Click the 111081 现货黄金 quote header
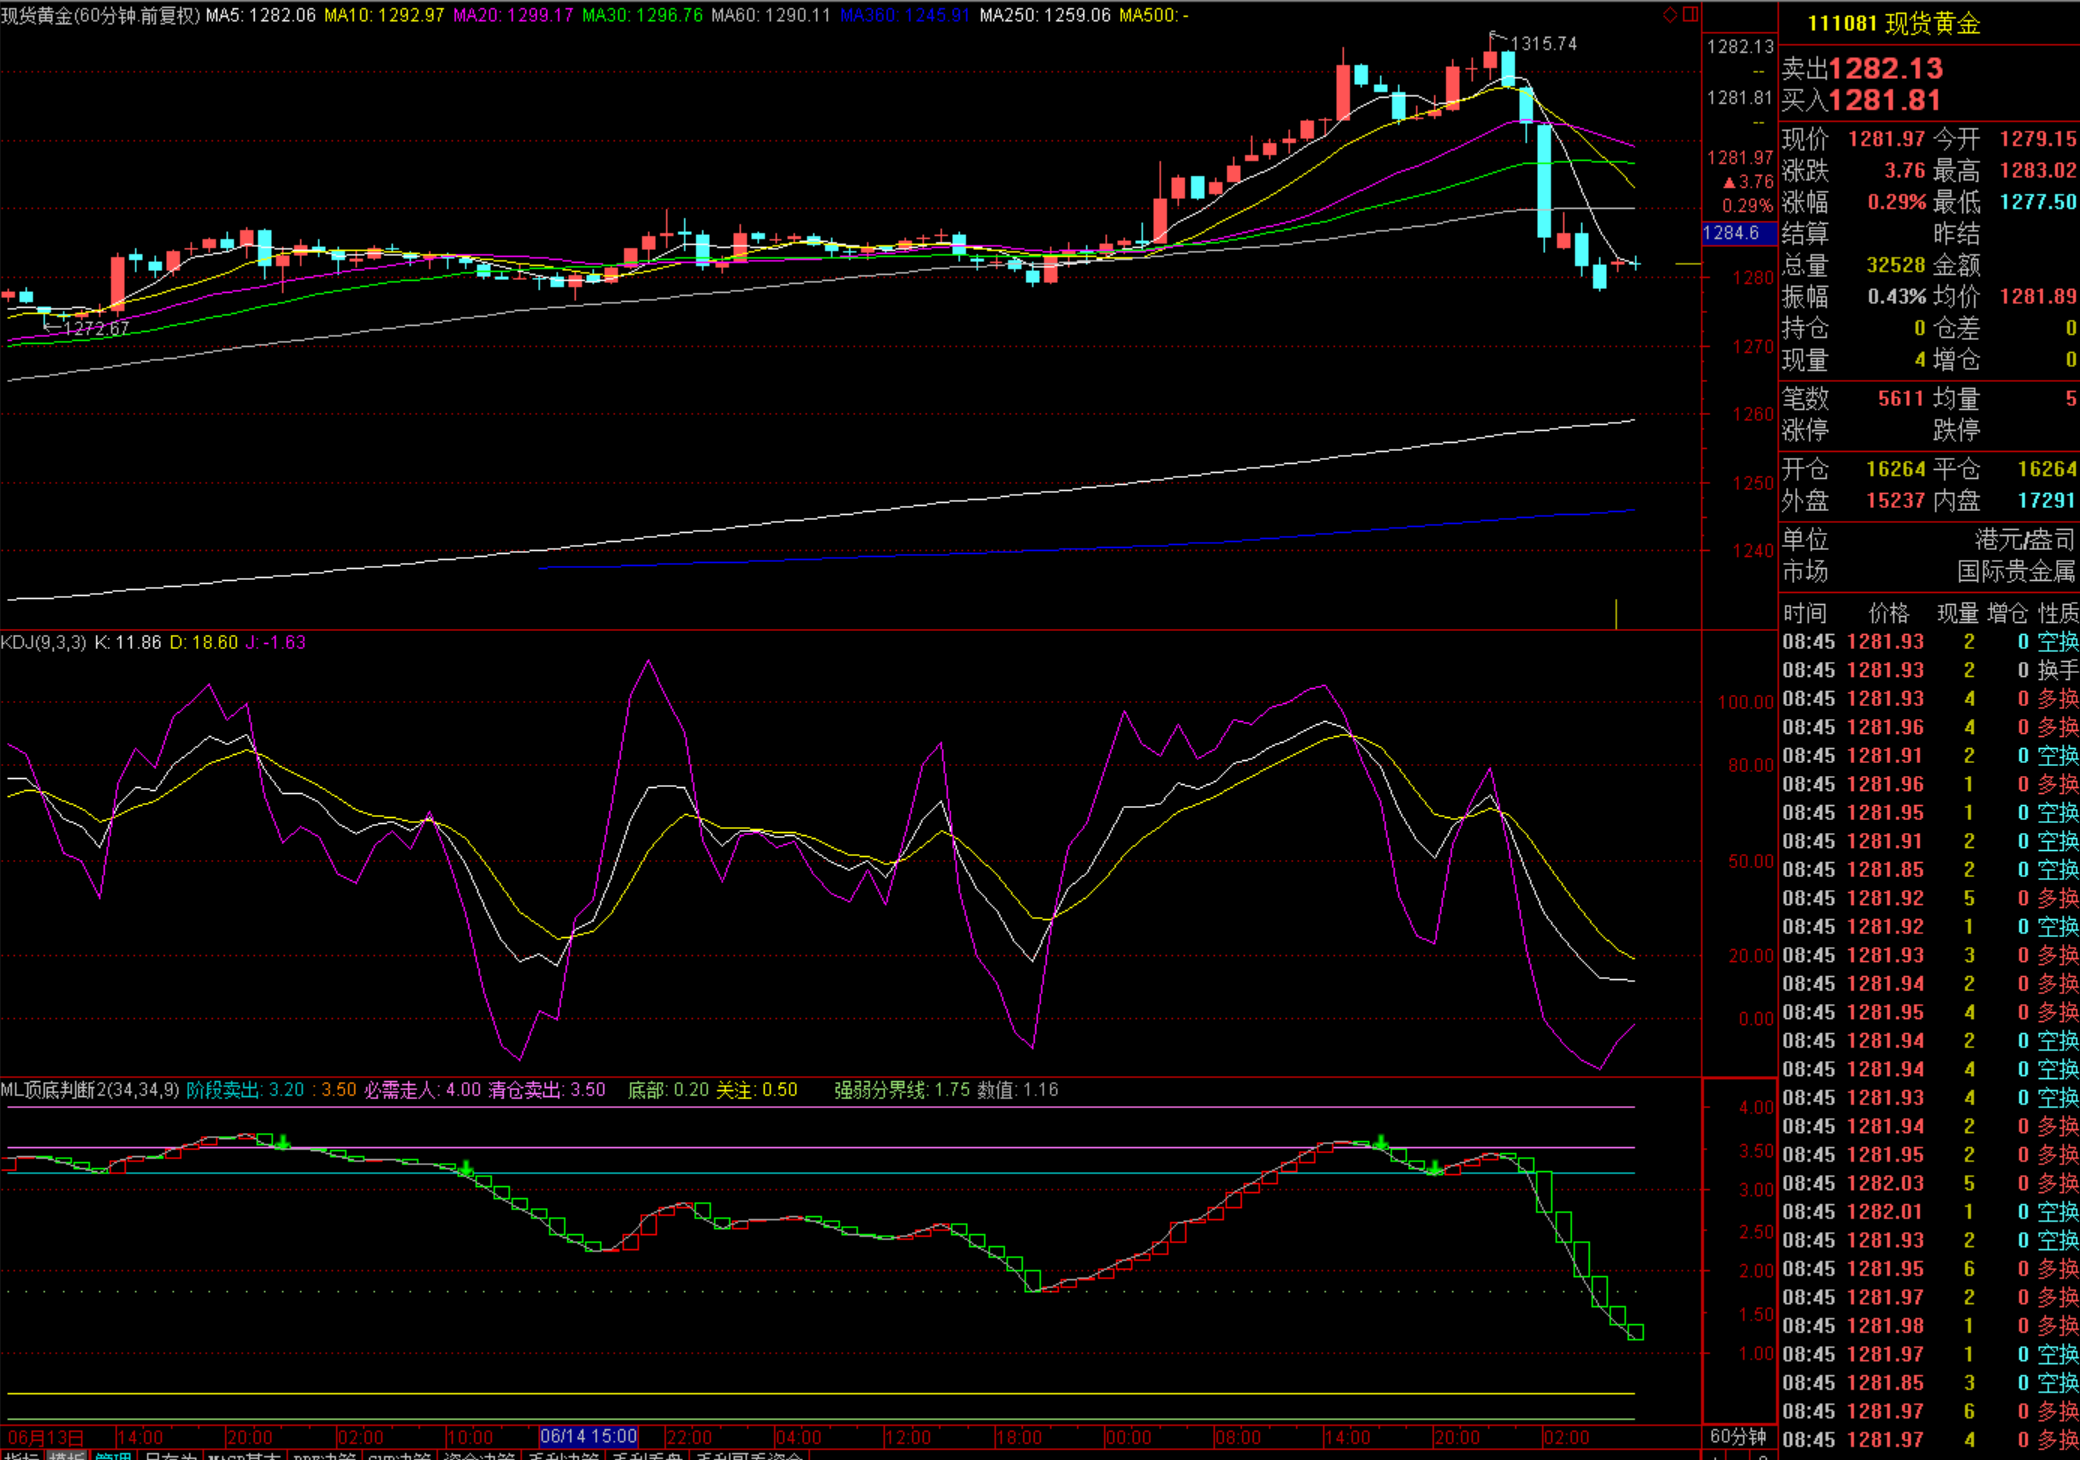 tap(1893, 24)
